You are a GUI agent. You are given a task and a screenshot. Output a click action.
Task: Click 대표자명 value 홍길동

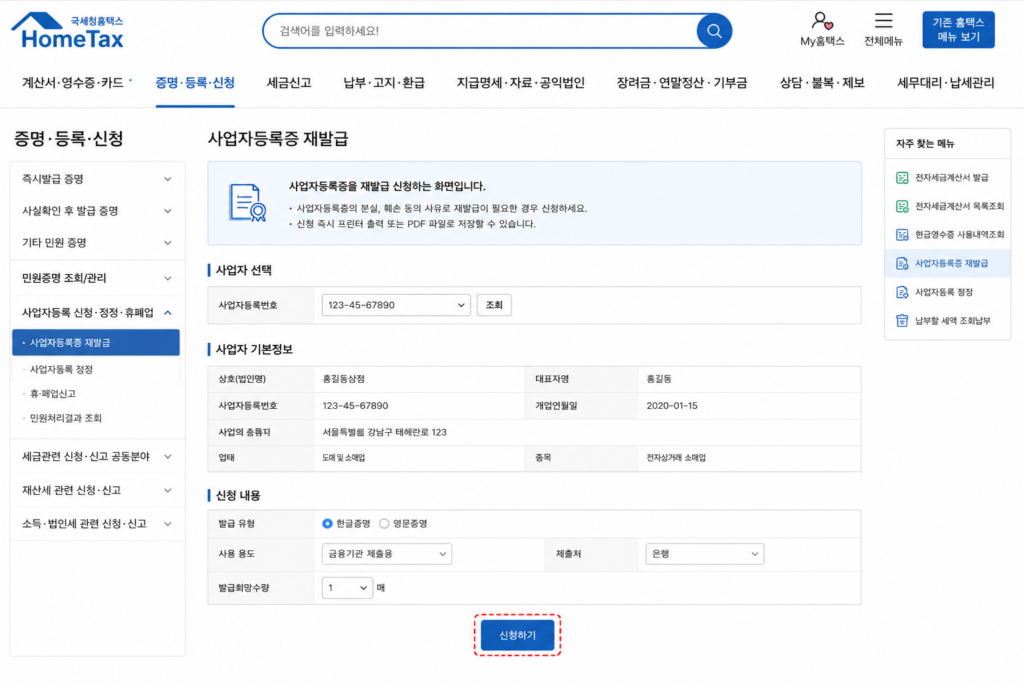[659, 379]
